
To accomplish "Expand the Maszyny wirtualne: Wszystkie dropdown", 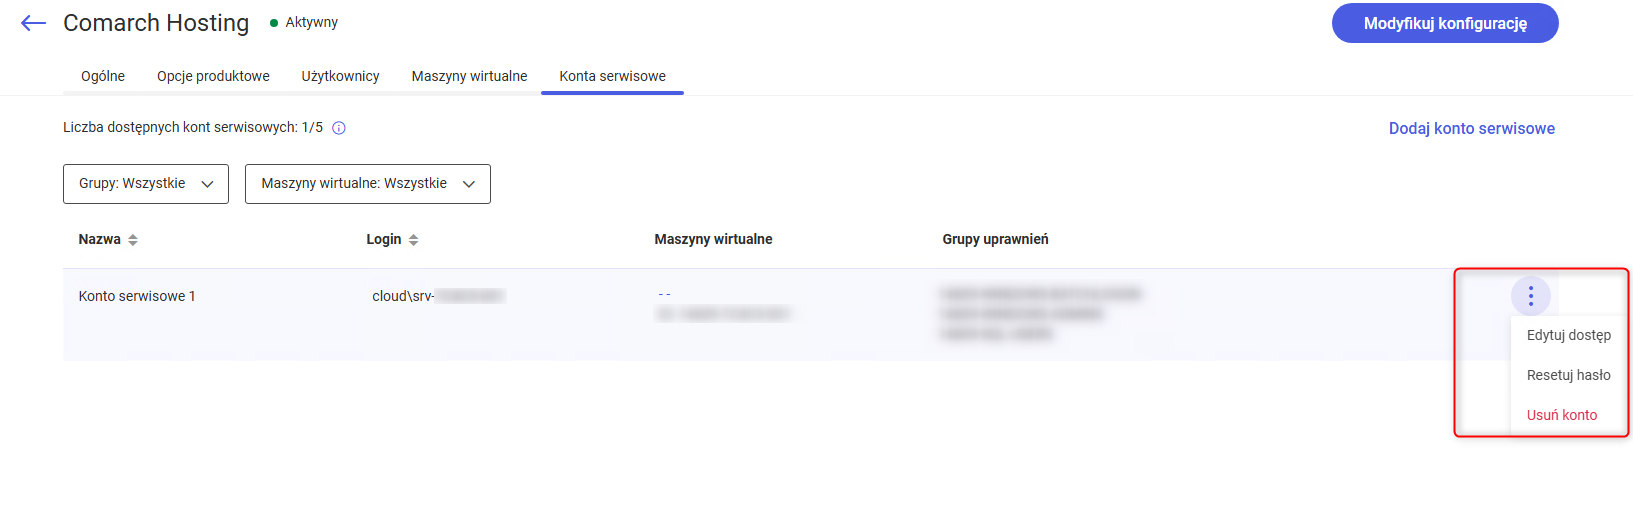I will 368,184.
